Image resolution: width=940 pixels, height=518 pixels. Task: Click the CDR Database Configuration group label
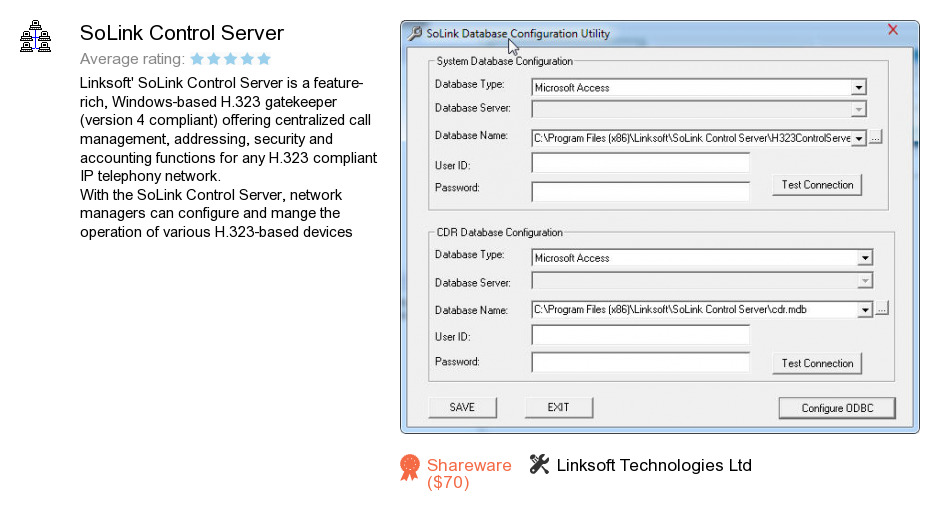[499, 233]
